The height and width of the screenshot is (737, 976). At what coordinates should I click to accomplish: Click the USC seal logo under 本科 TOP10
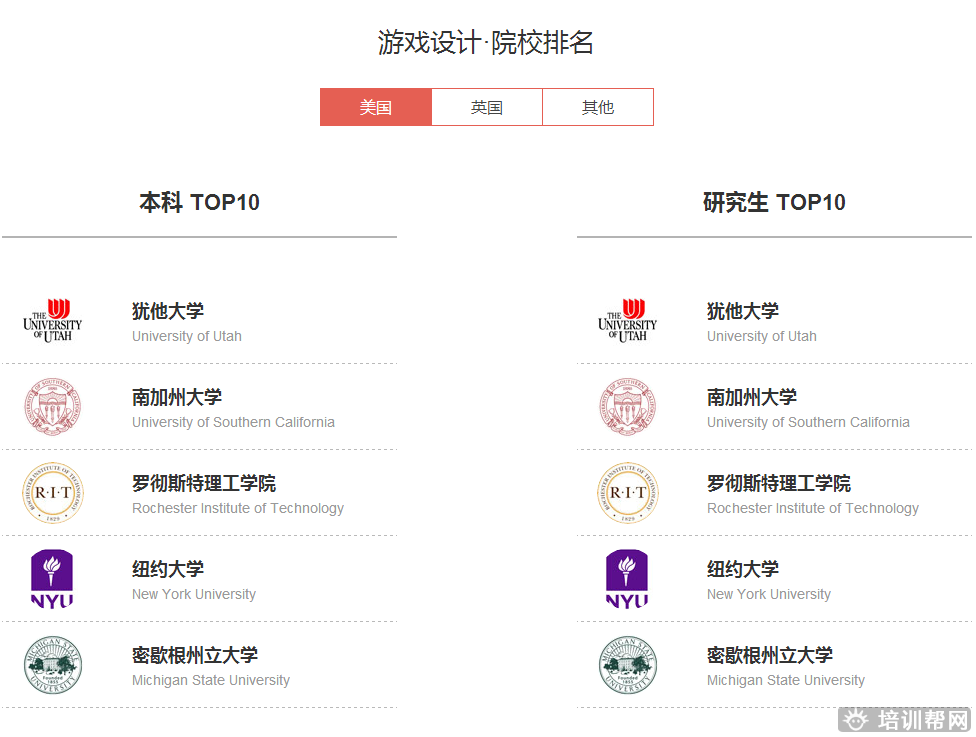coord(52,406)
